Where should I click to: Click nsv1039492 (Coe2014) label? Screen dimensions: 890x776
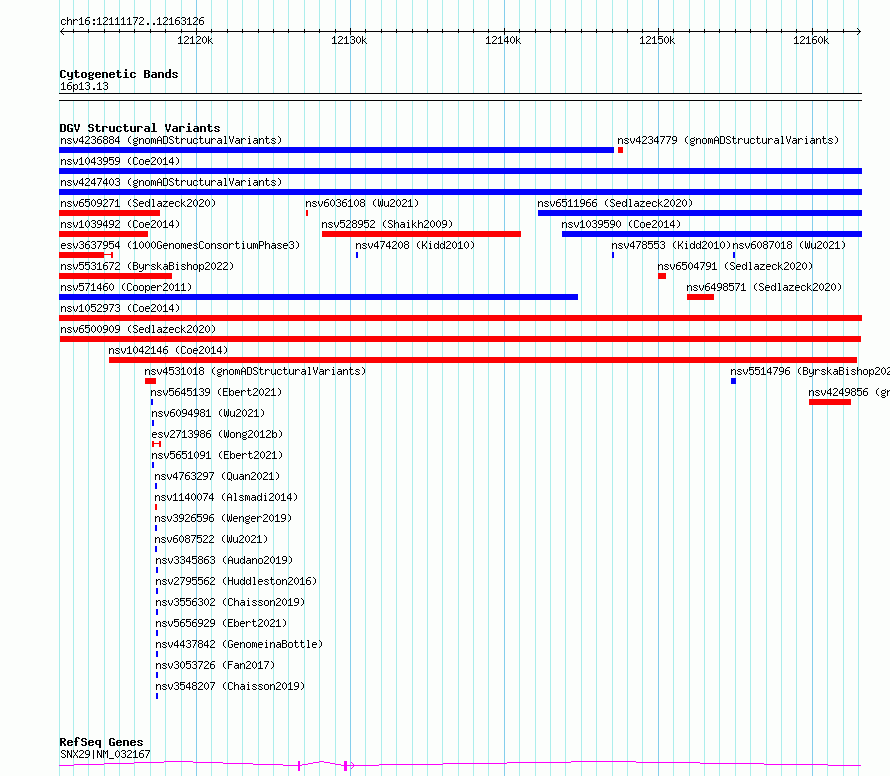coord(120,224)
